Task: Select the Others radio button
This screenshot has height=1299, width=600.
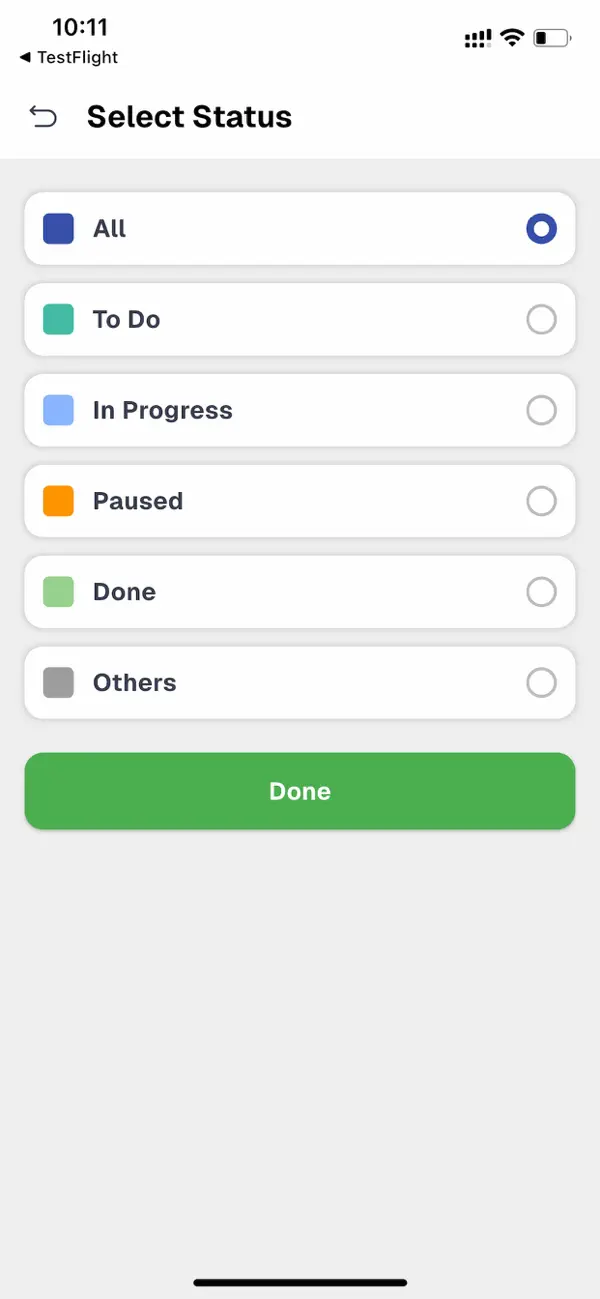Action: tap(541, 682)
